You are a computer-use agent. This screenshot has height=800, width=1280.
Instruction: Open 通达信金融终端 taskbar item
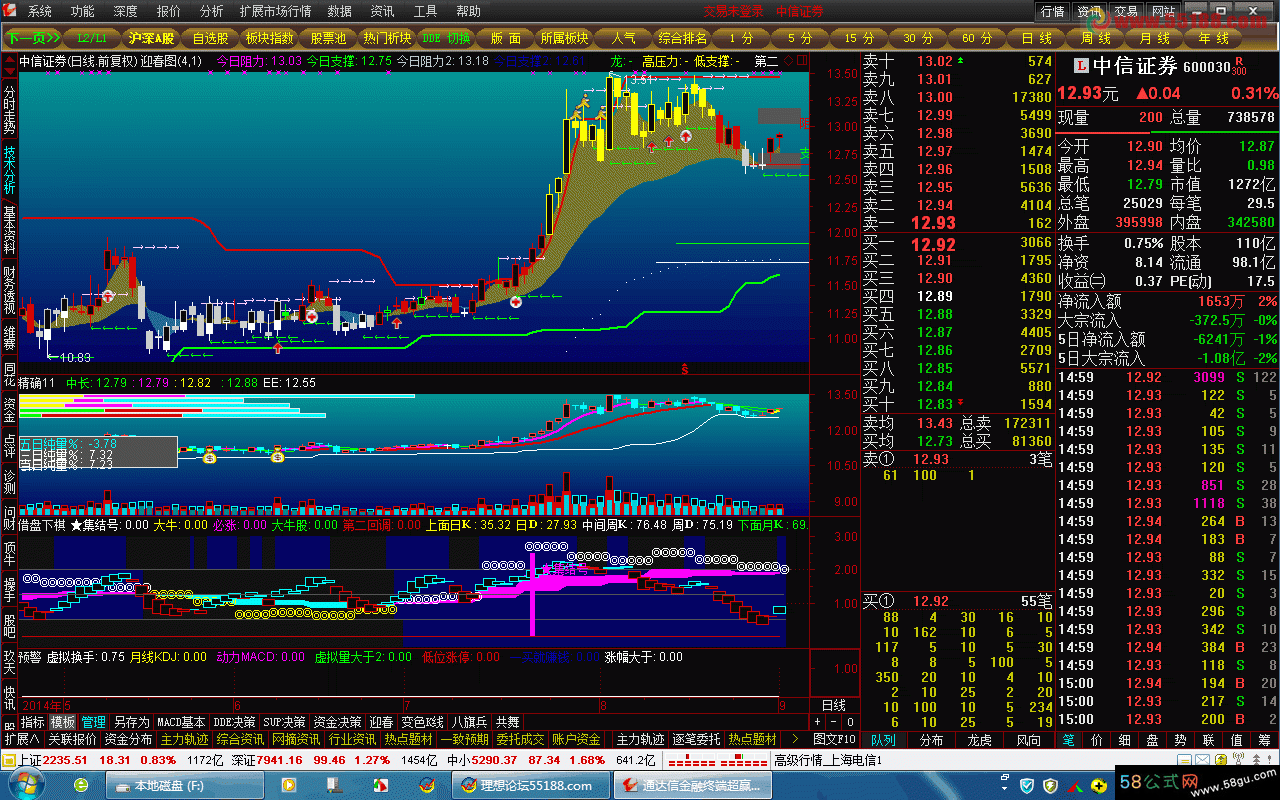coord(693,786)
